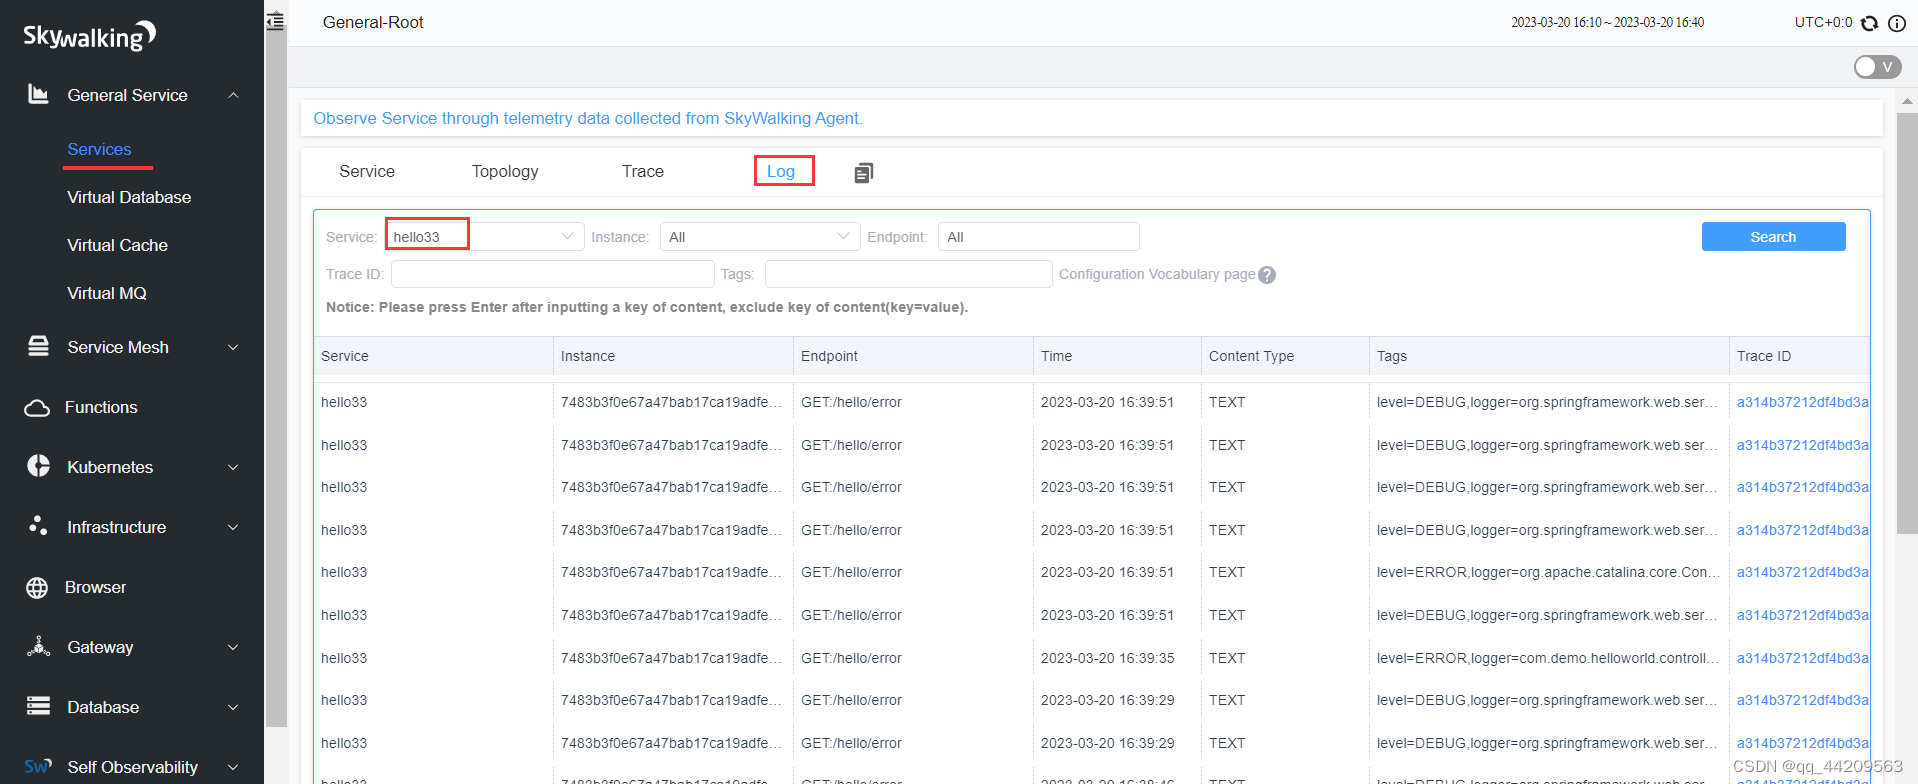The height and width of the screenshot is (784, 1918).
Task: Click the Tags column header
Action: [1391, 356]
